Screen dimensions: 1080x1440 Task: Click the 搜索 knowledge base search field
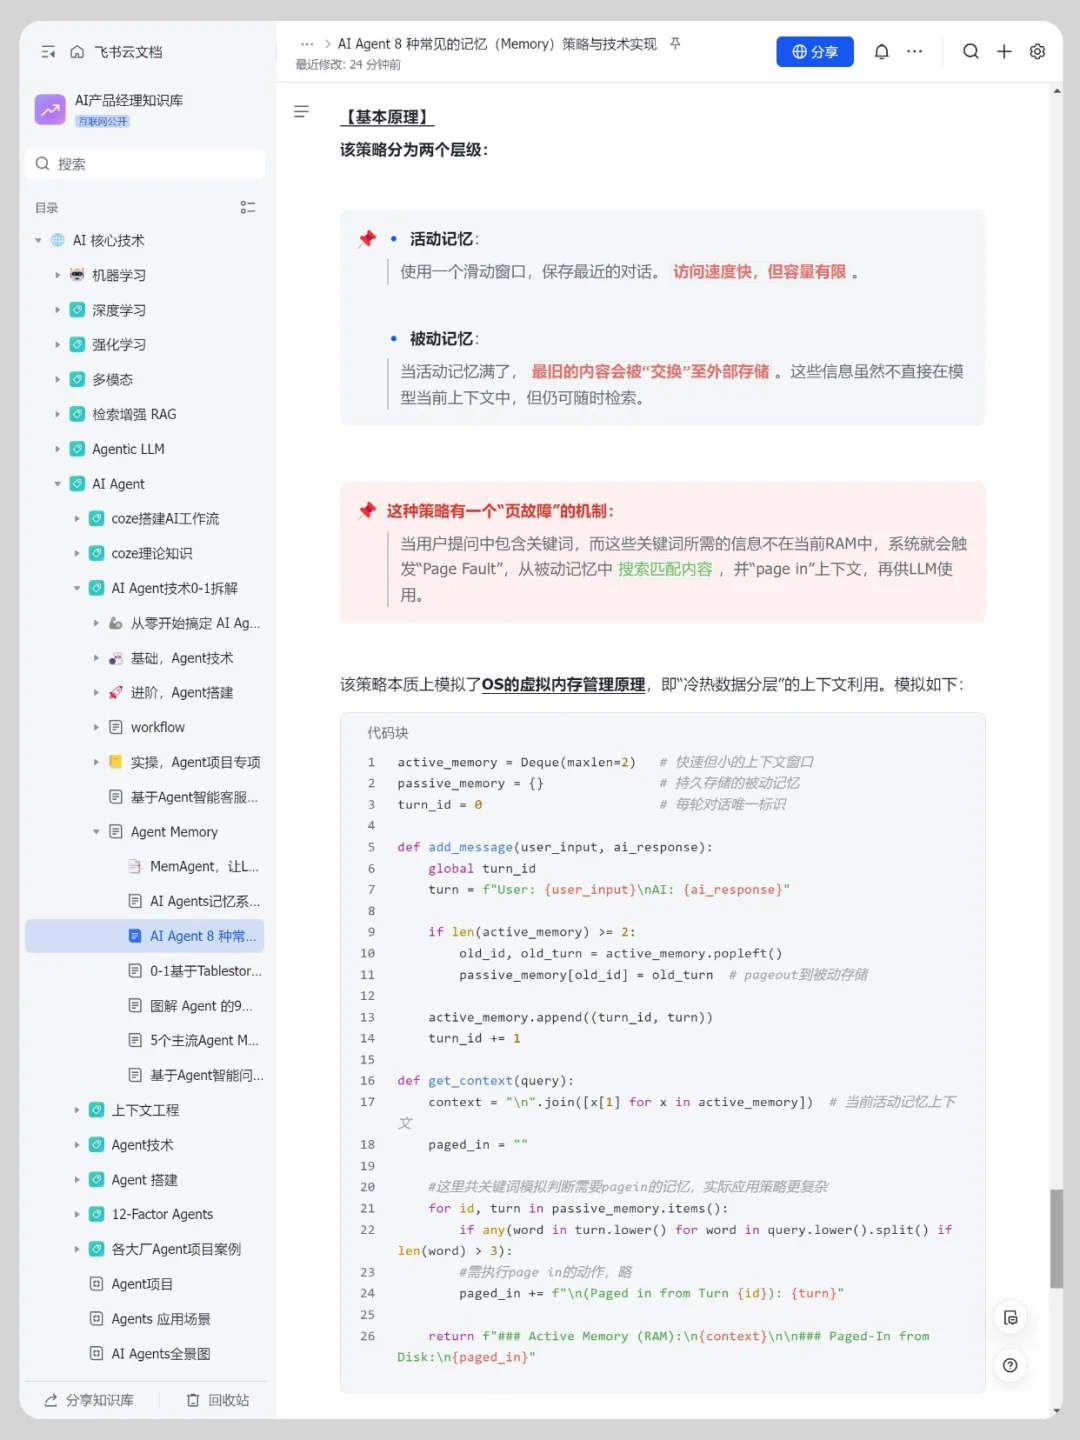click(x=145, y=164)
